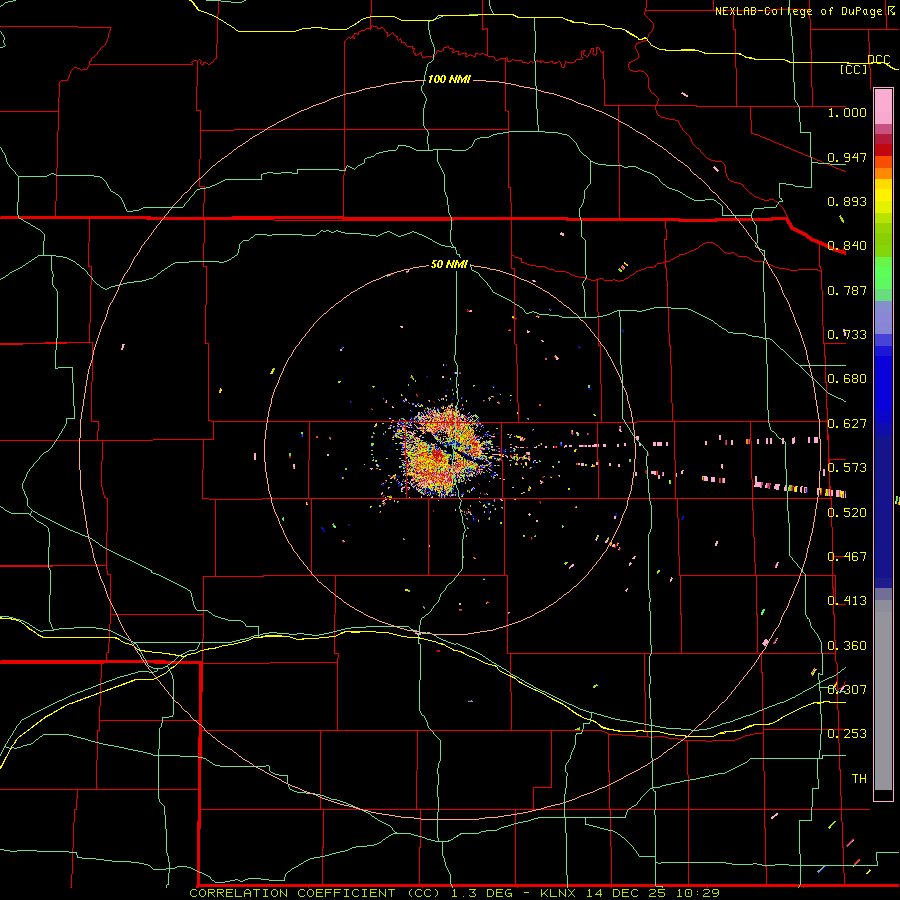Pick the gray segment of the color bar
The height and width of the screenshot is (900, 900).
pyautogui.click(x=883, y=695)
